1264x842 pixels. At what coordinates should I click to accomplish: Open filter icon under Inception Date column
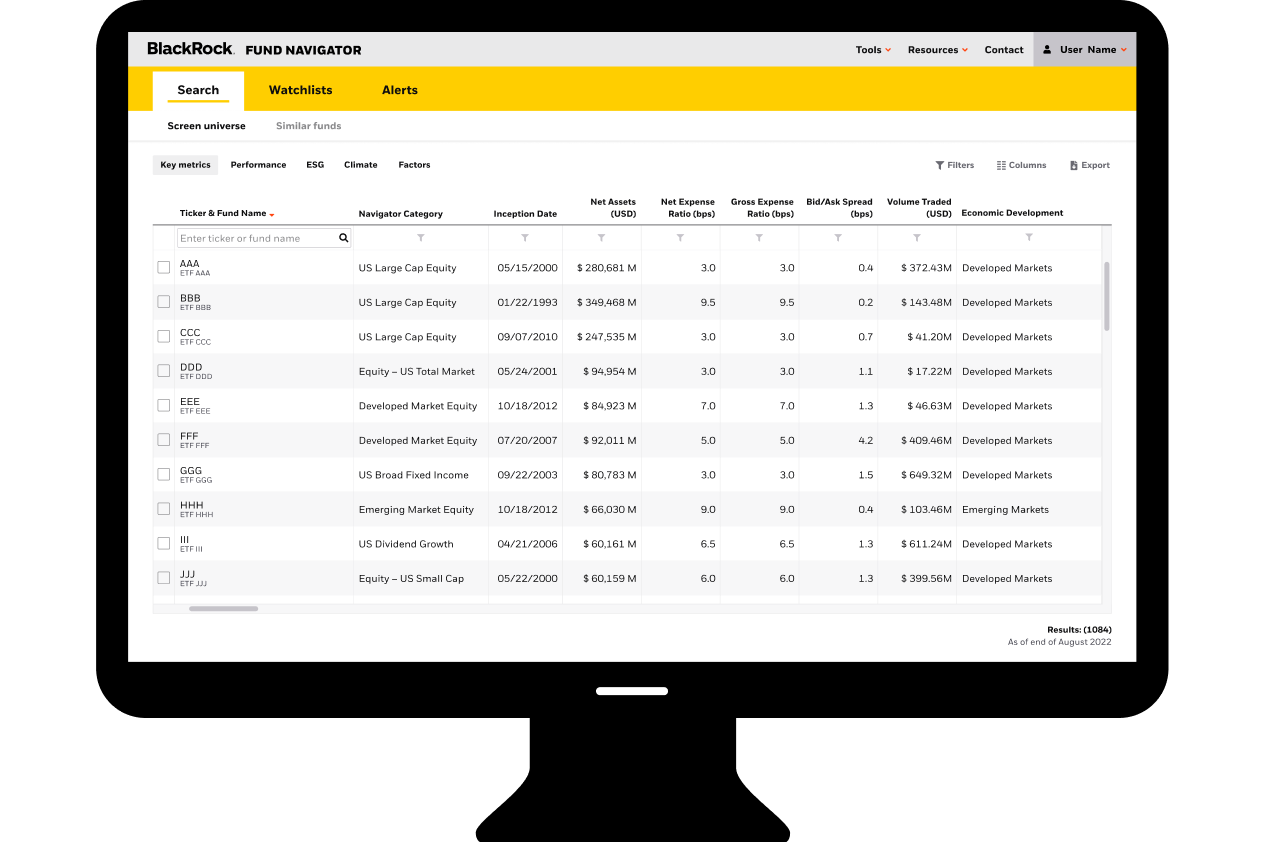pyautogui.click(x=525, y=238)
